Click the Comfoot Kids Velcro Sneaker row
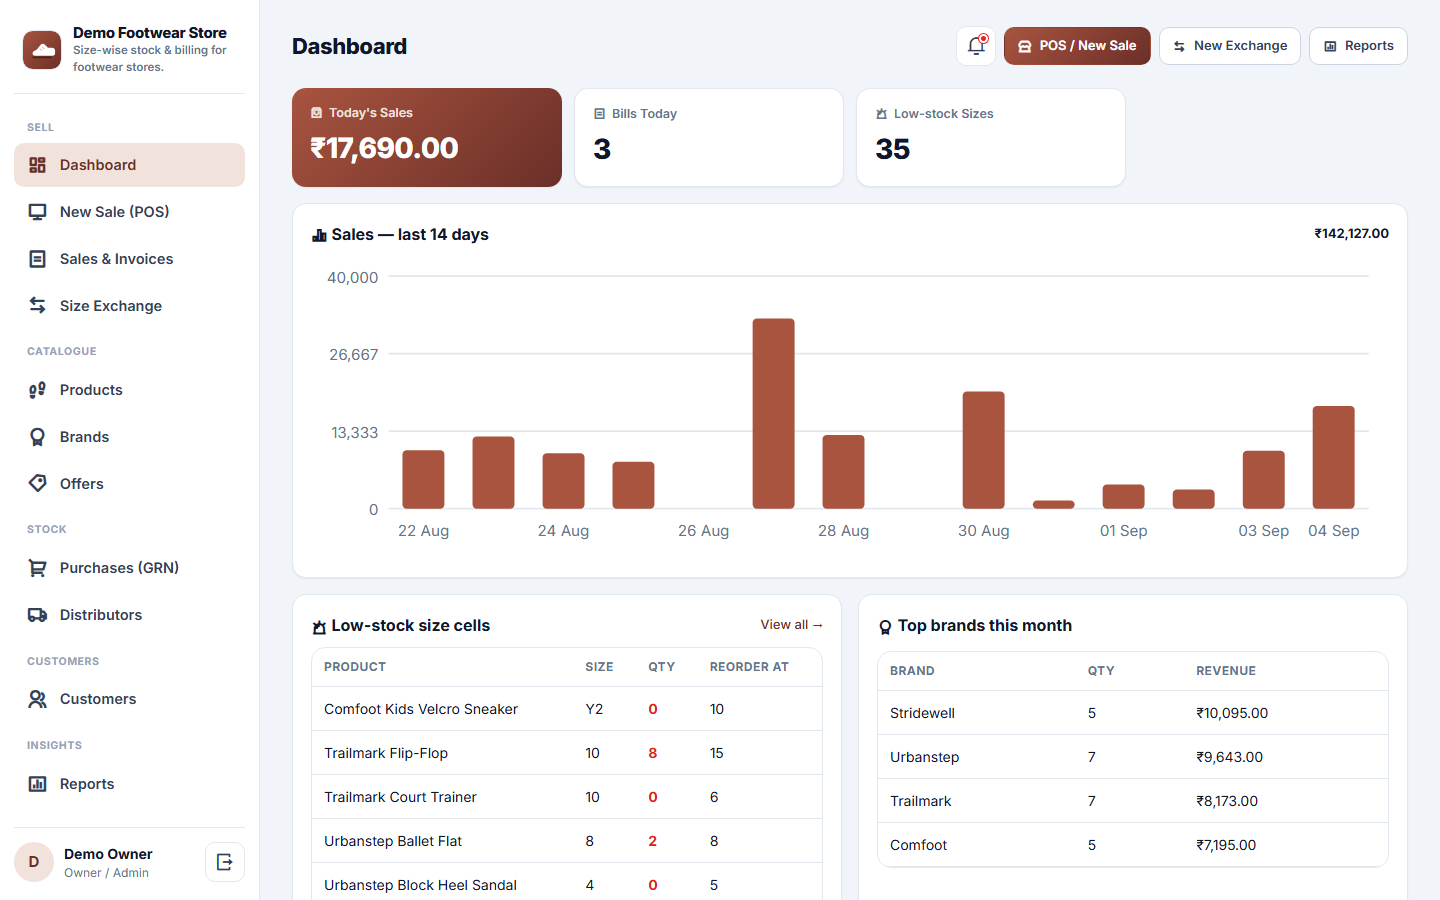 567,709
